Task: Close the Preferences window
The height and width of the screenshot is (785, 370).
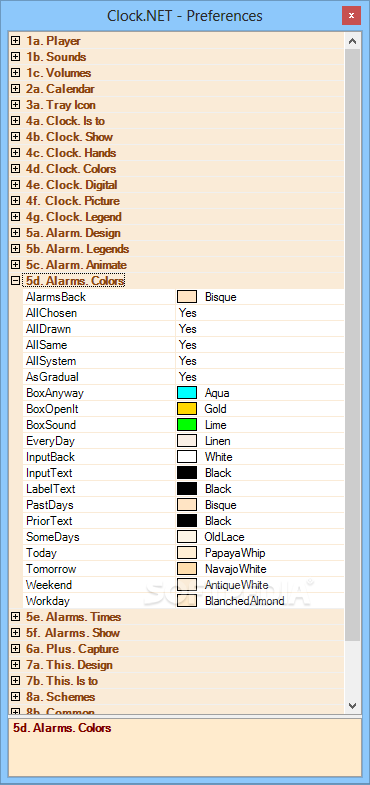Action: [351, 16]
